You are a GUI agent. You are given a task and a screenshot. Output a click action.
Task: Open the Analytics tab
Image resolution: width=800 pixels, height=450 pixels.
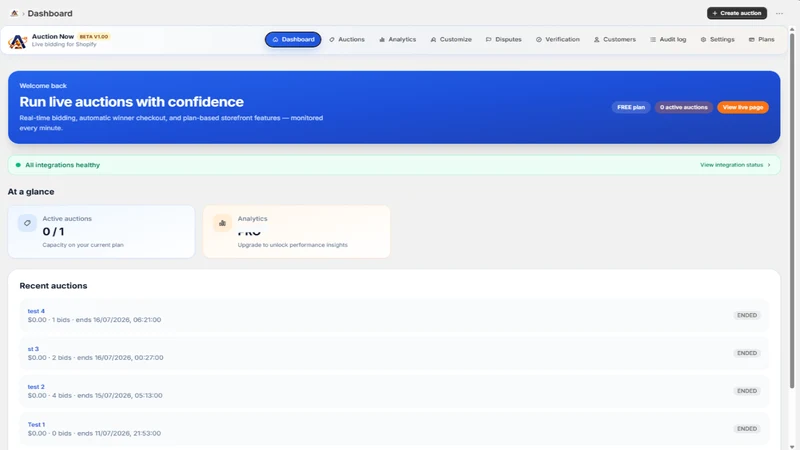pos(397,39)
